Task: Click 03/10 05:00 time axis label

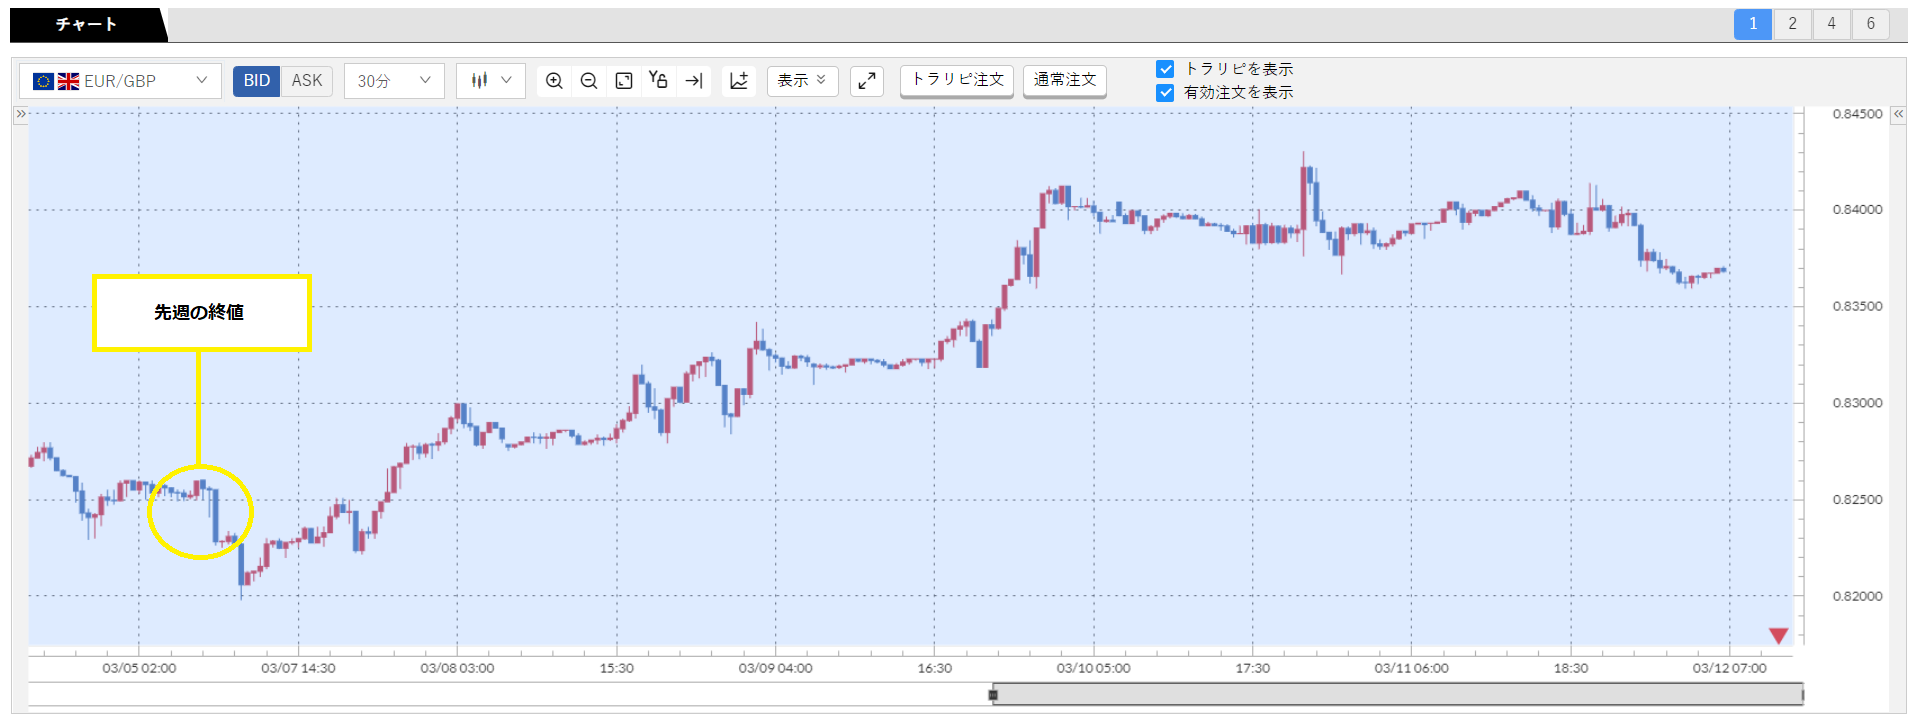Action: pyautogui.click(x=1093, y=668)
